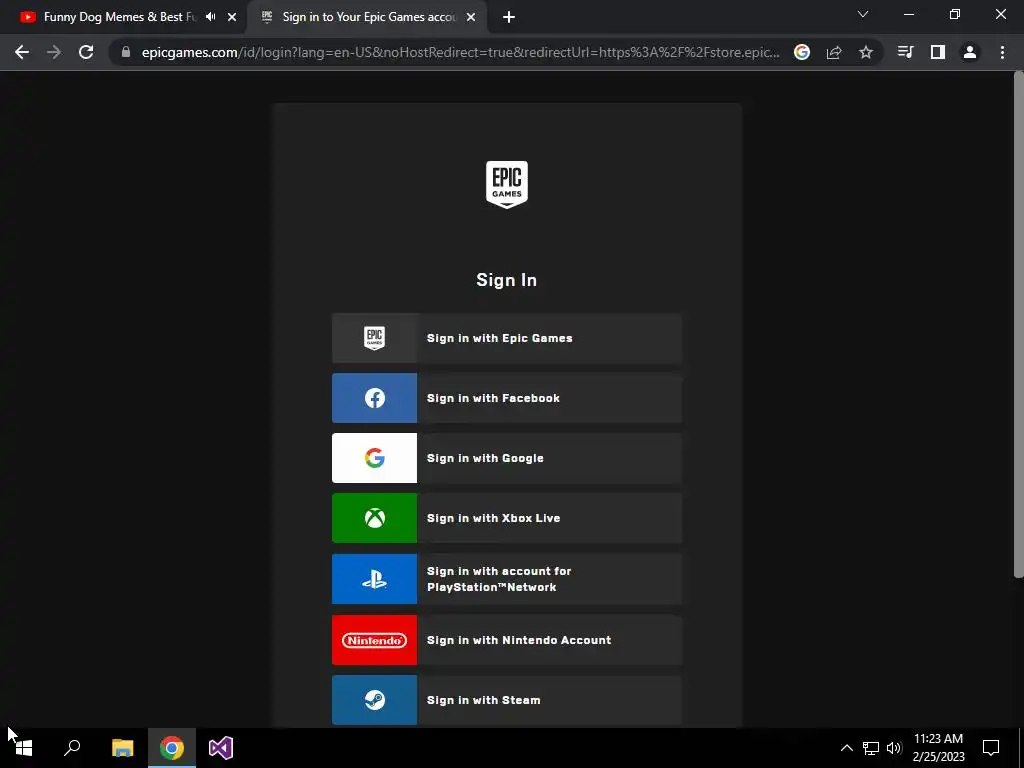
Task: Click the address bar URL field
Action: pyautogui.click(x=460, y=52)
